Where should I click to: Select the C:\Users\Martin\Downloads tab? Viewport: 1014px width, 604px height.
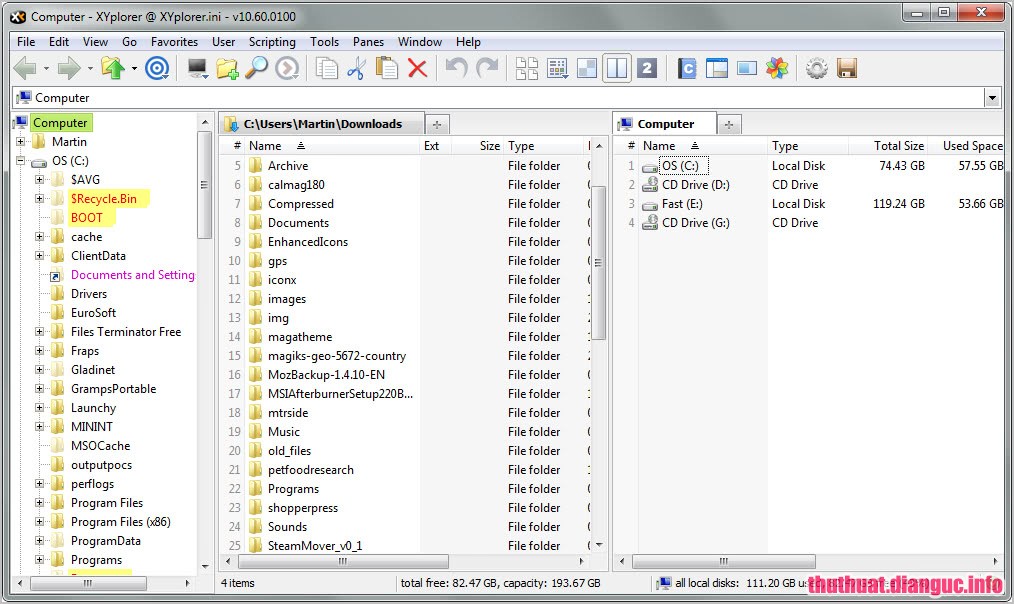click(321, 124)
